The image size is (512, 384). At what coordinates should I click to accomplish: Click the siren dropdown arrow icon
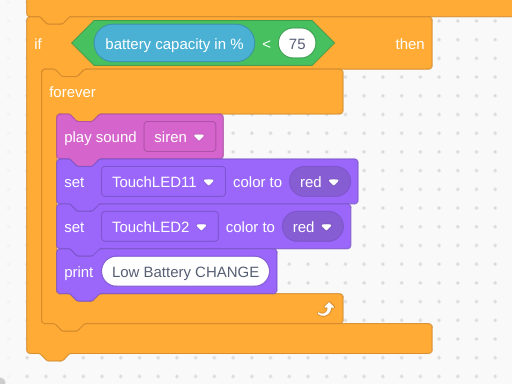click(x=199, y=137)
